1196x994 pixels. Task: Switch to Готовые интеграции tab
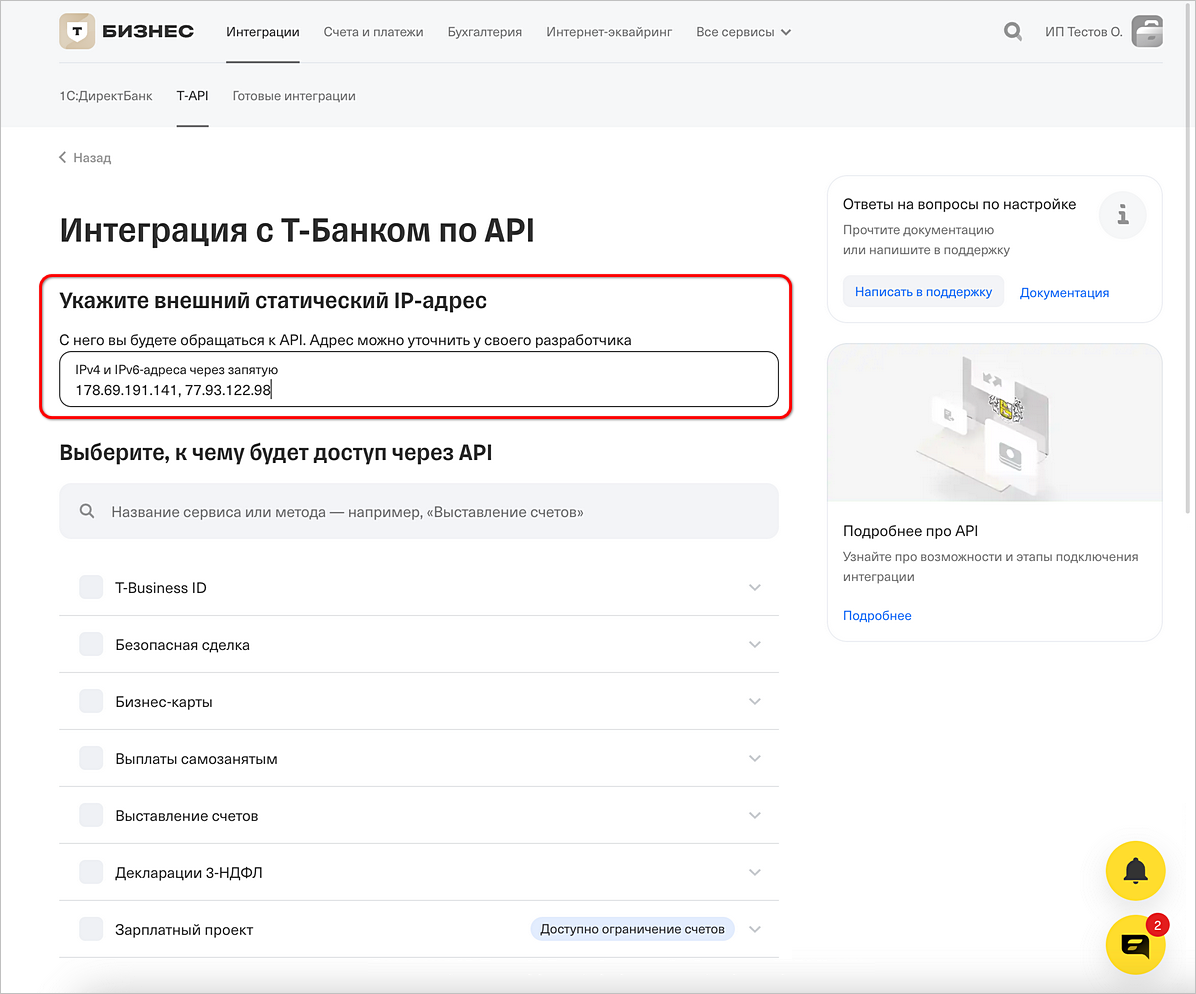tap(294, 96)
